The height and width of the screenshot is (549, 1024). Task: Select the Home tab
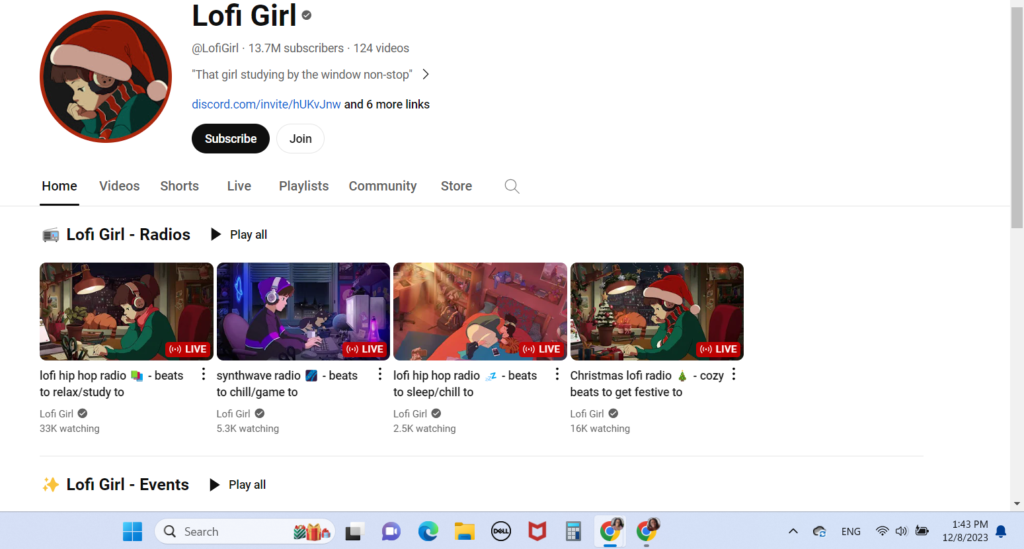point(59,186)
